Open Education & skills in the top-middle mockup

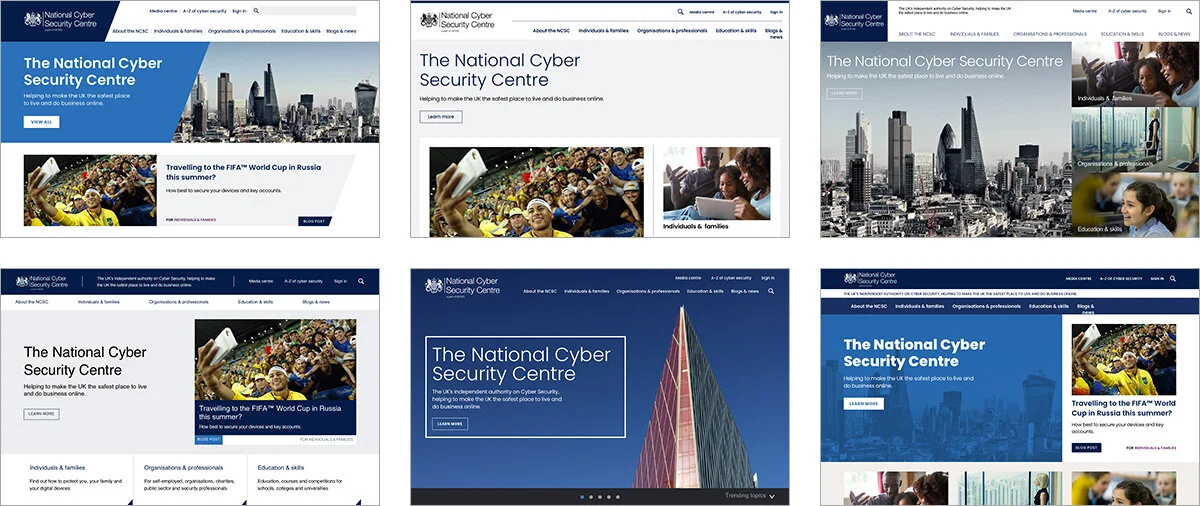pos(736,30)
